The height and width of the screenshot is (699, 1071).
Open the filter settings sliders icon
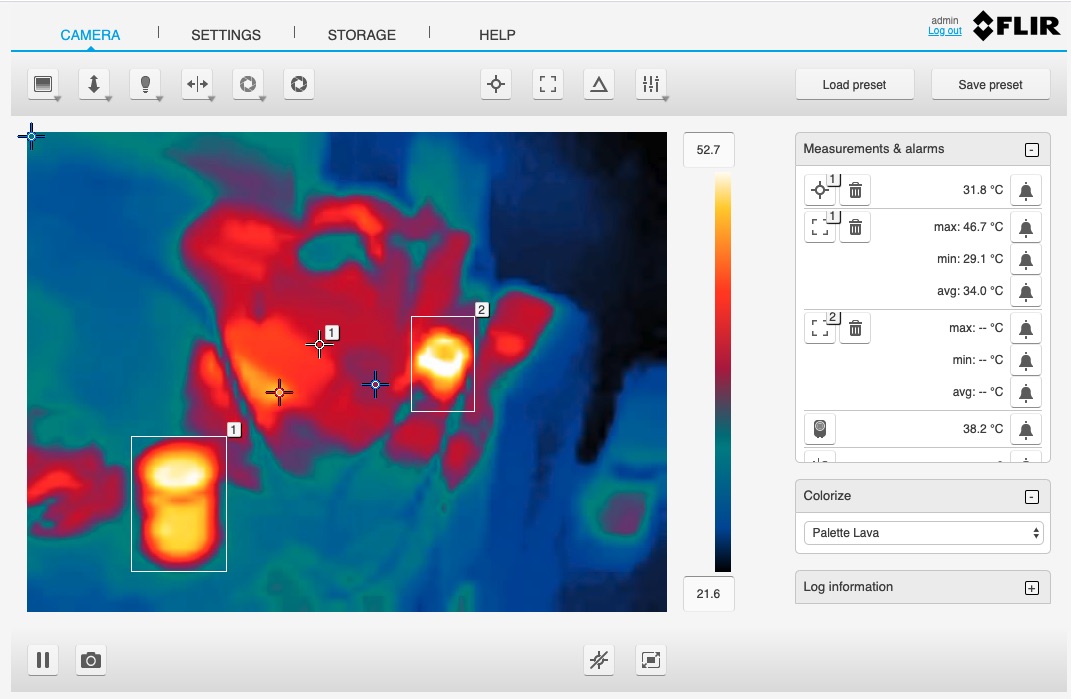click(651, 84)
